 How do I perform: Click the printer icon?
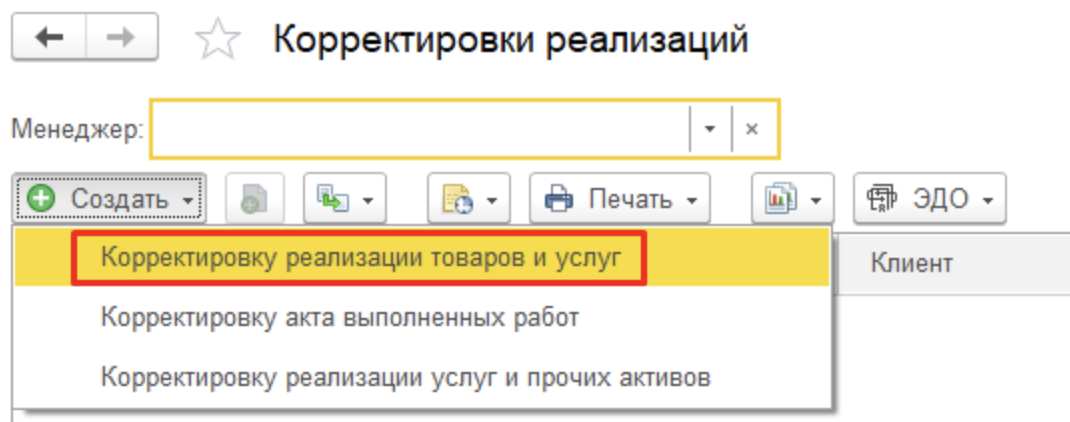559,199
